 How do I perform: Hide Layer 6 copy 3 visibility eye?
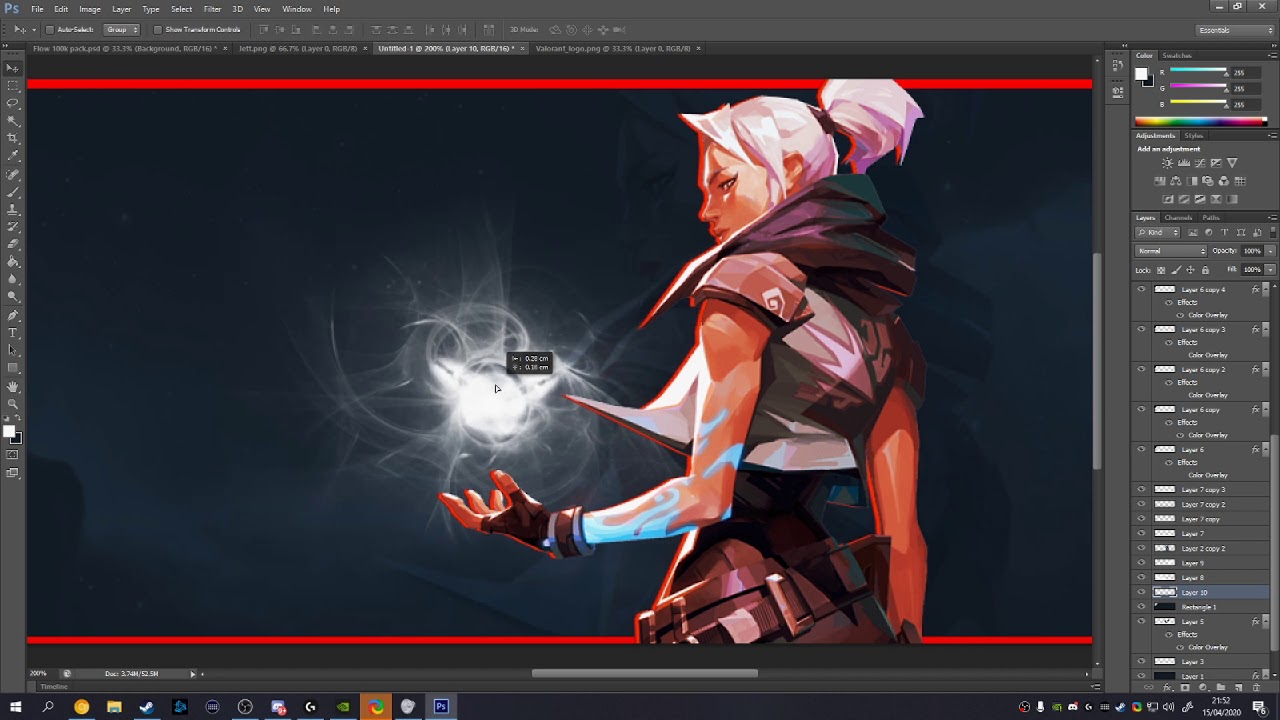coord(1141,329)
